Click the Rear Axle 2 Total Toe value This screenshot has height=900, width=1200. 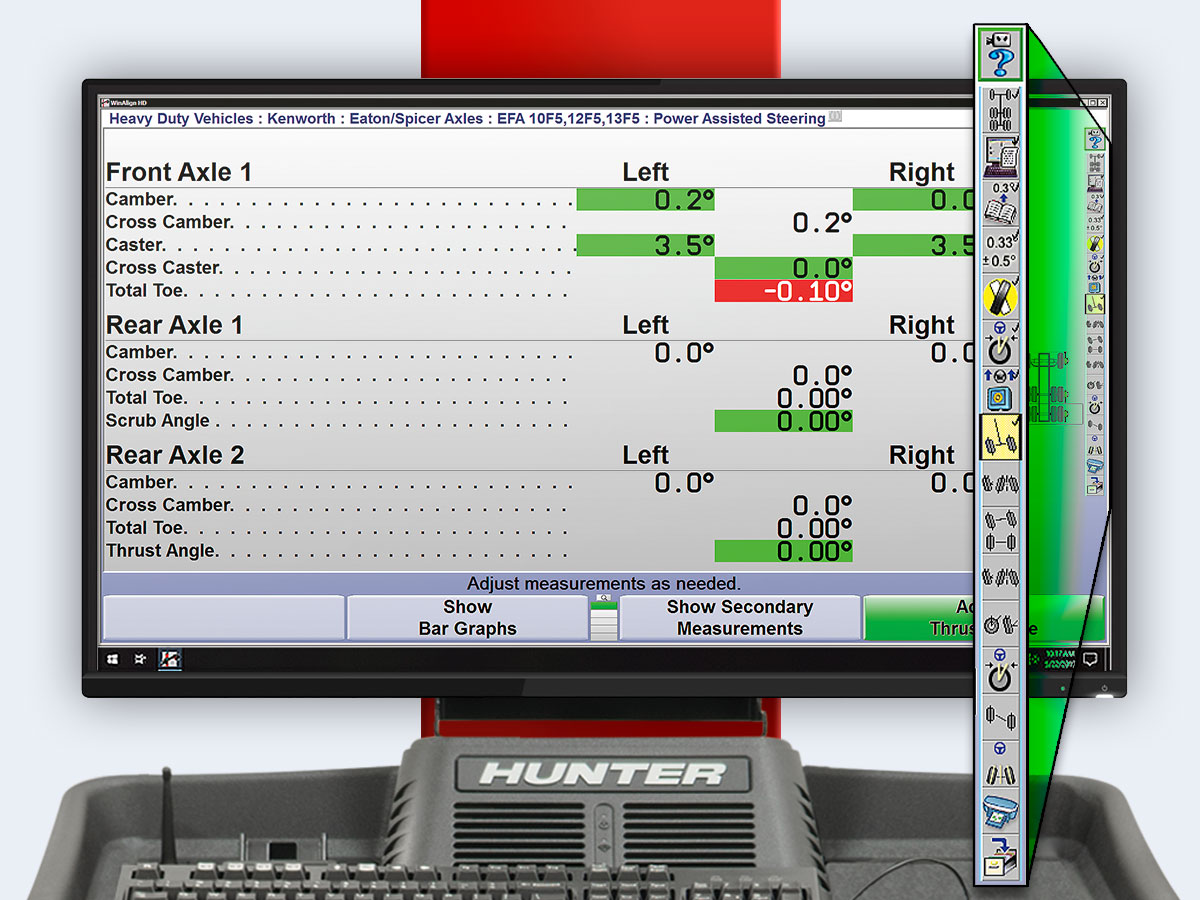point(815,528)
